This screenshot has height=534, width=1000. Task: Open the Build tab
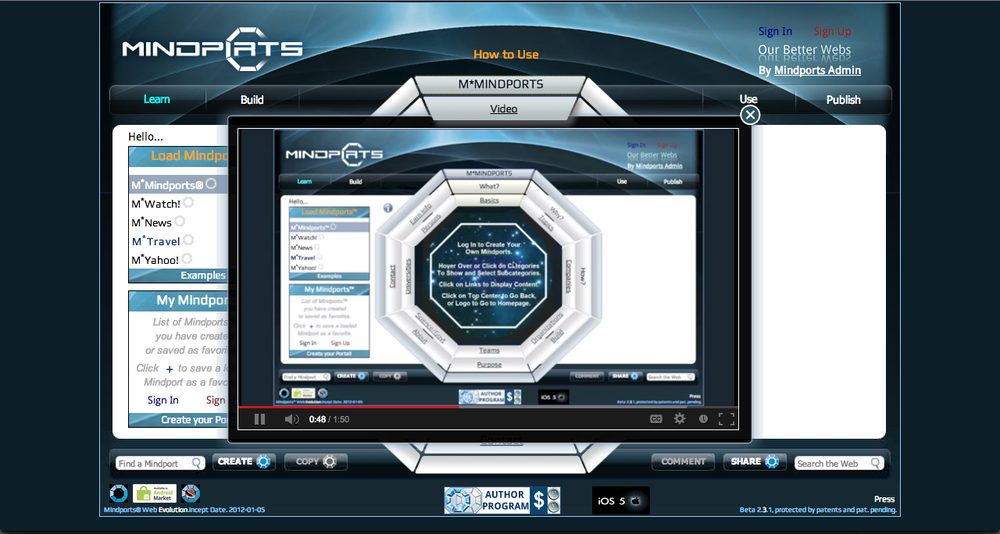[252, 100]
